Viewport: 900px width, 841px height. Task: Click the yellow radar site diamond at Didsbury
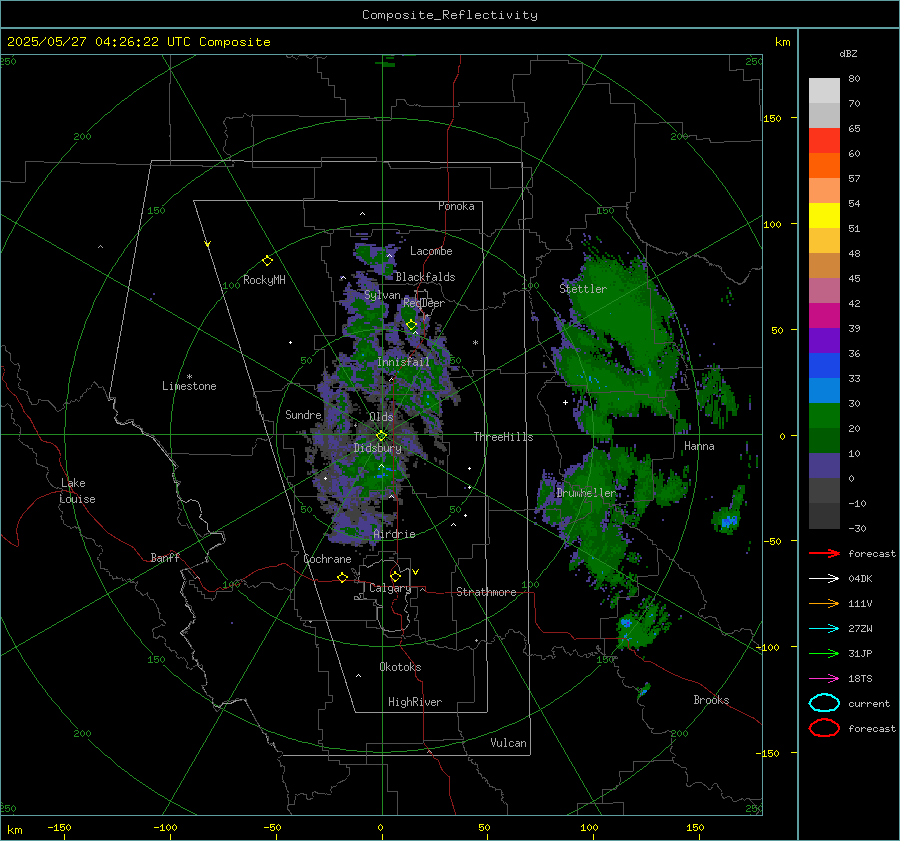coord(381,436)
